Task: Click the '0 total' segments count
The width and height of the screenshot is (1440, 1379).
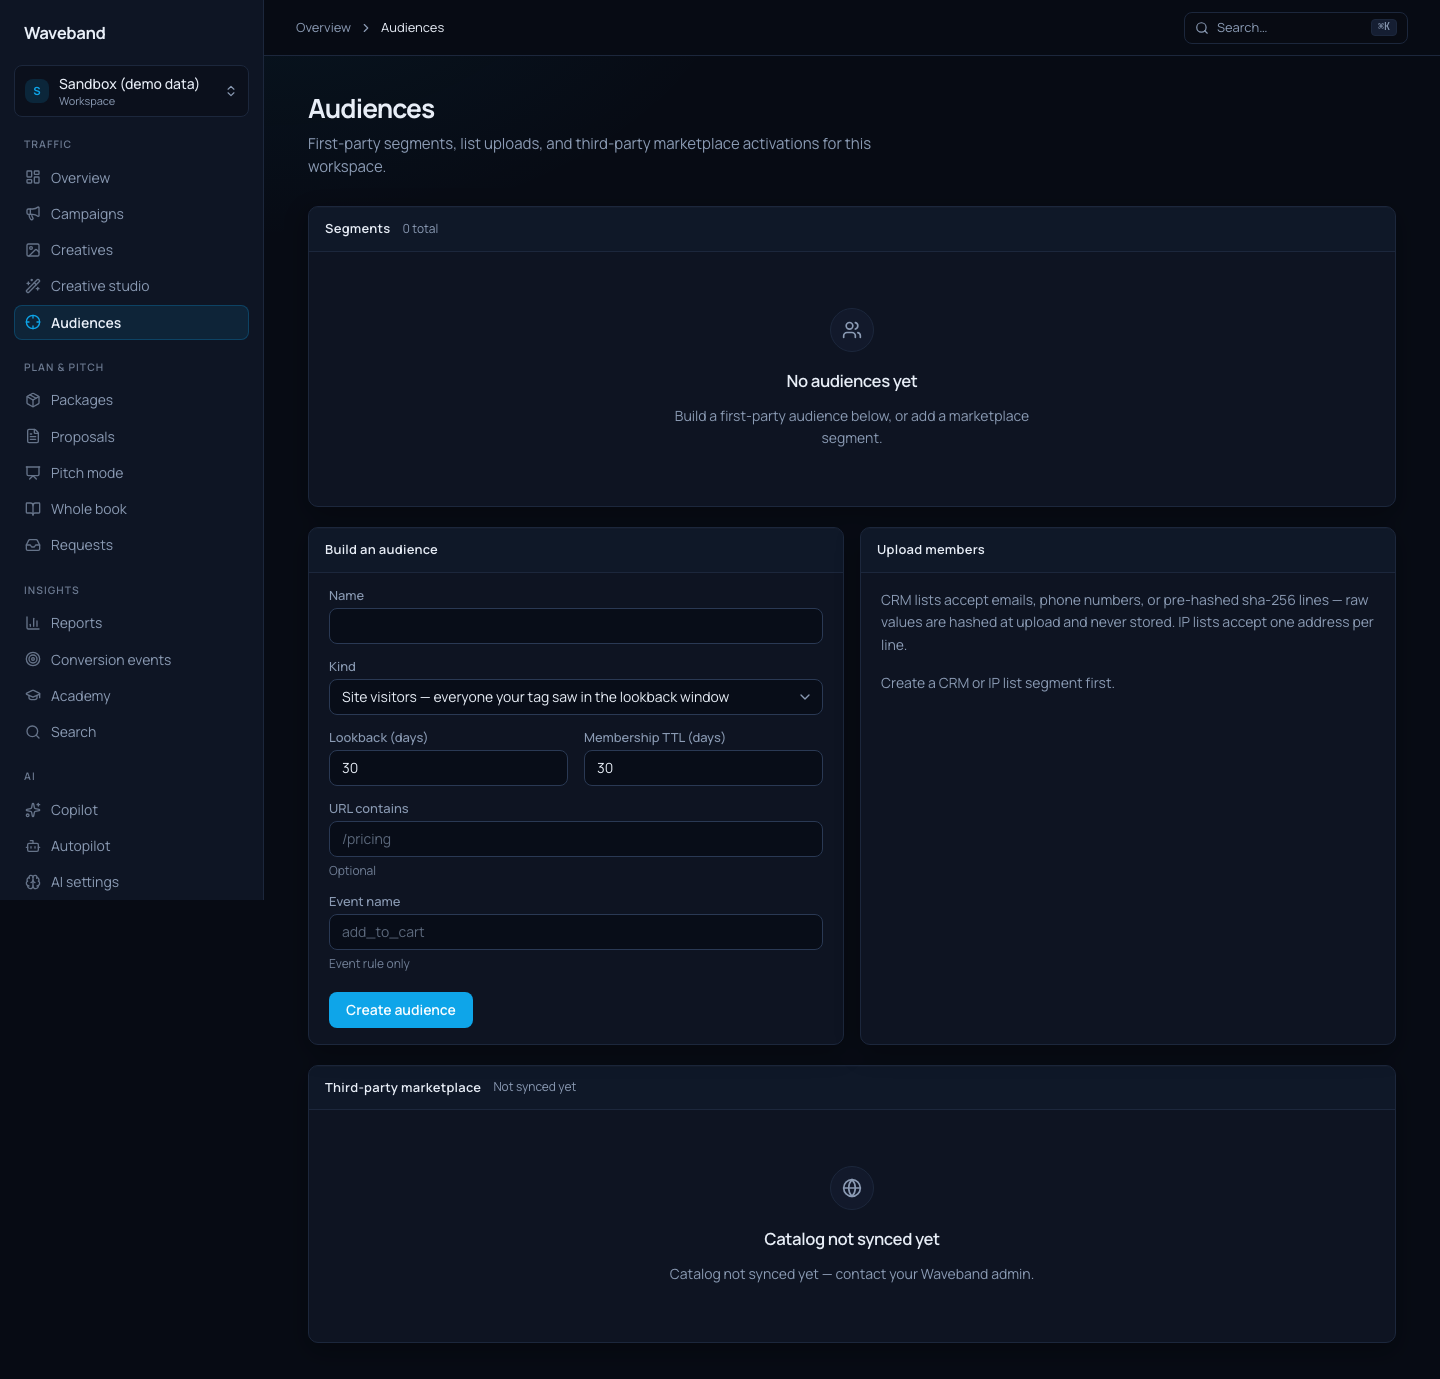Action: coord(420,229)
